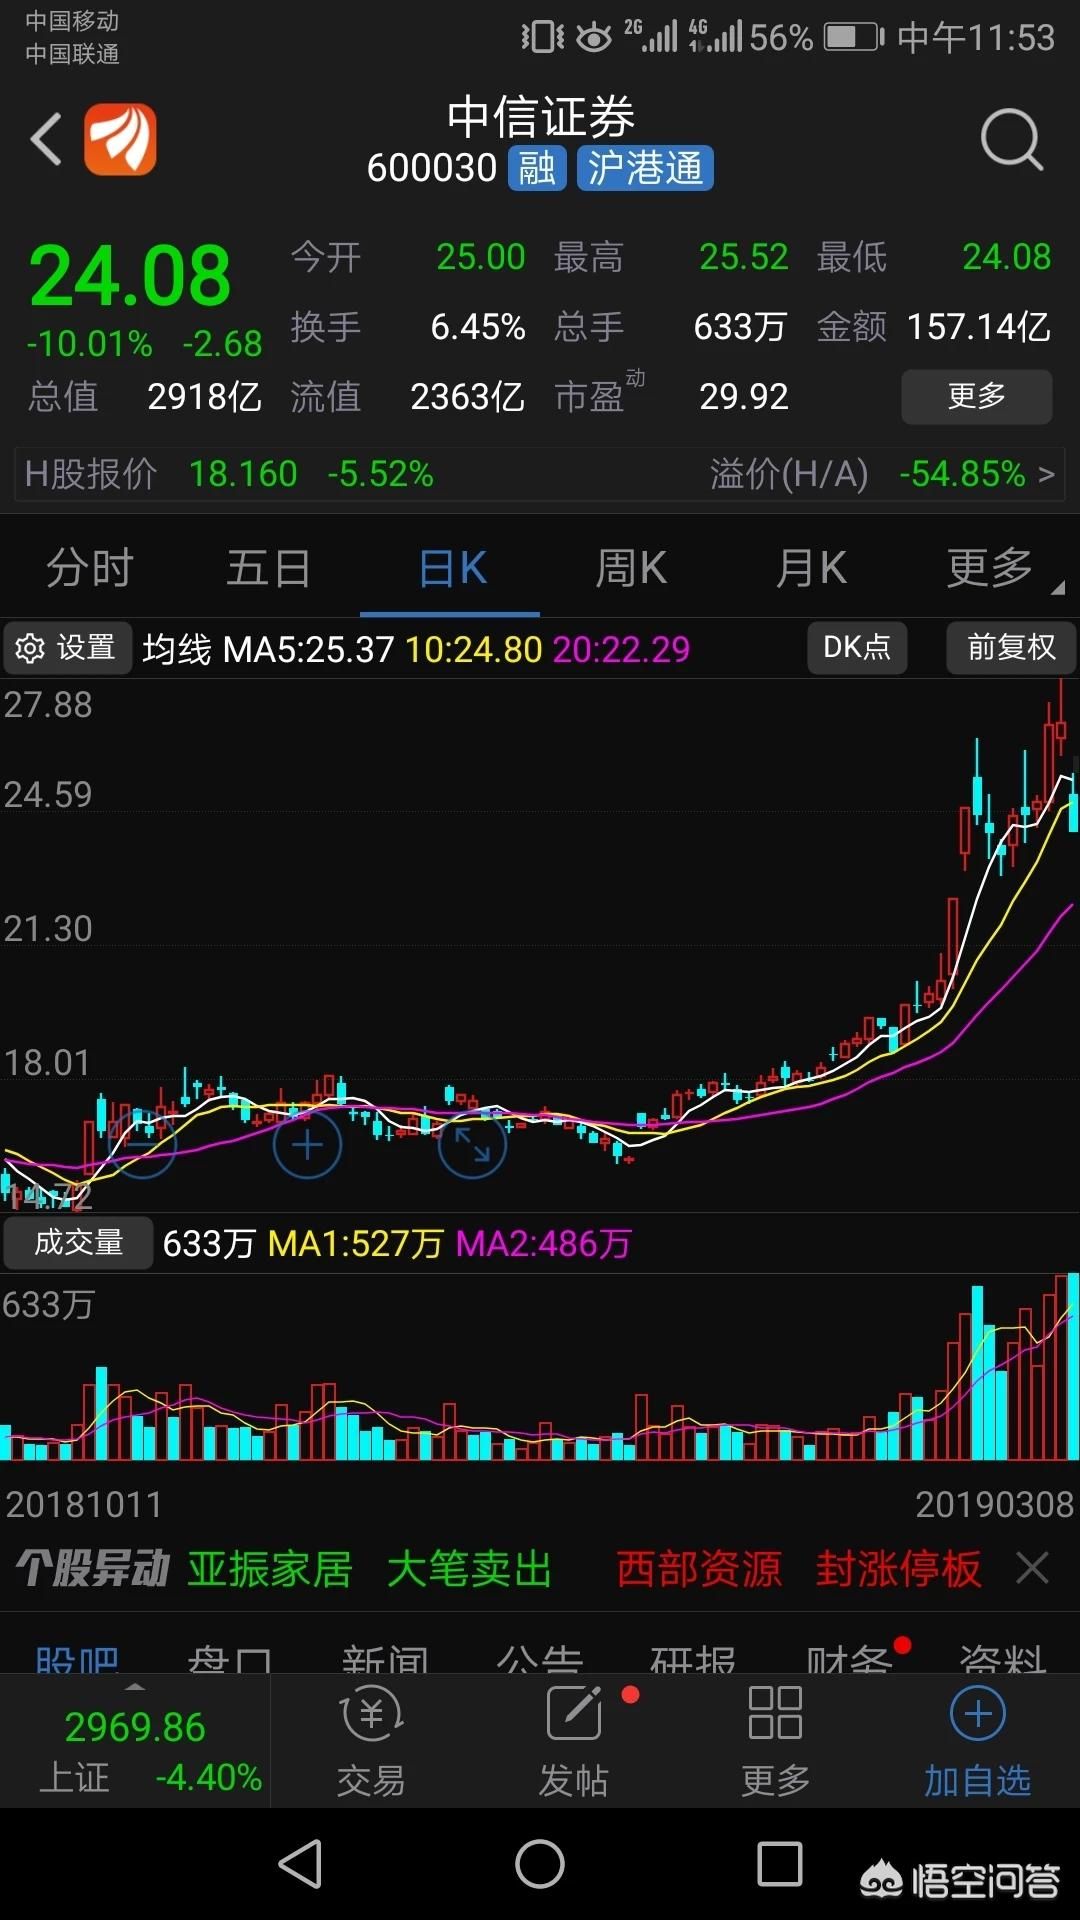Tap the 中信证券 stock title

(540, 117)
